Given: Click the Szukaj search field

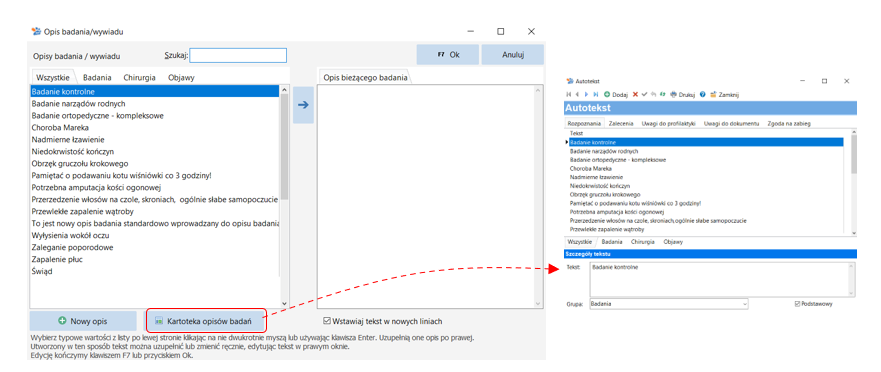Looking at the screenshot, I should (238, 56).
